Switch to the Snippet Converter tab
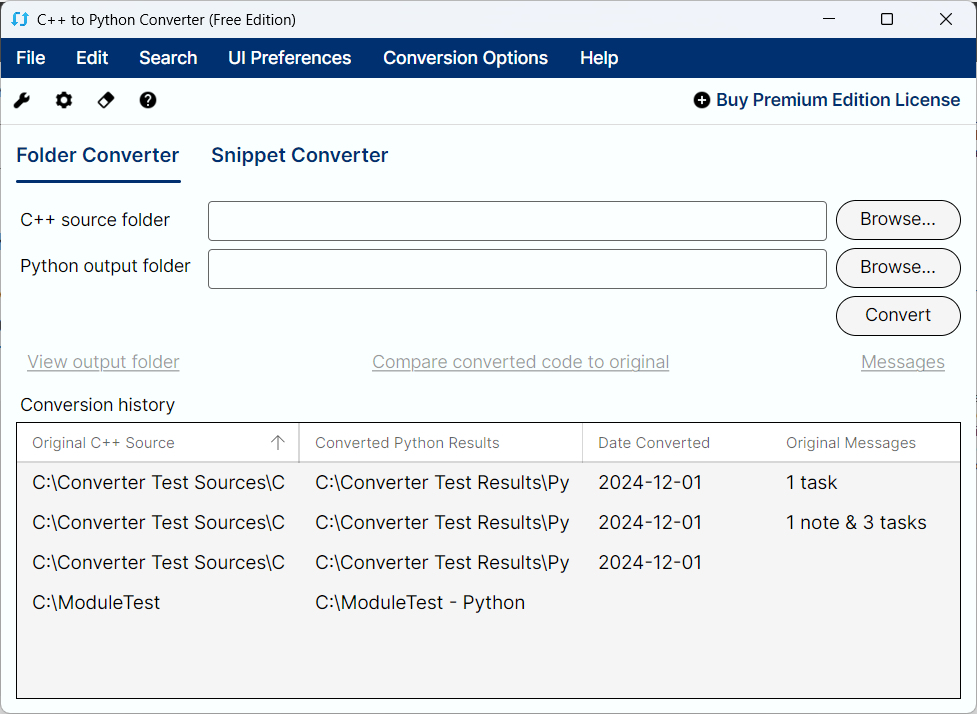Image resolution: width=977 pixels, height=714 pixels. tap(299, 155)
